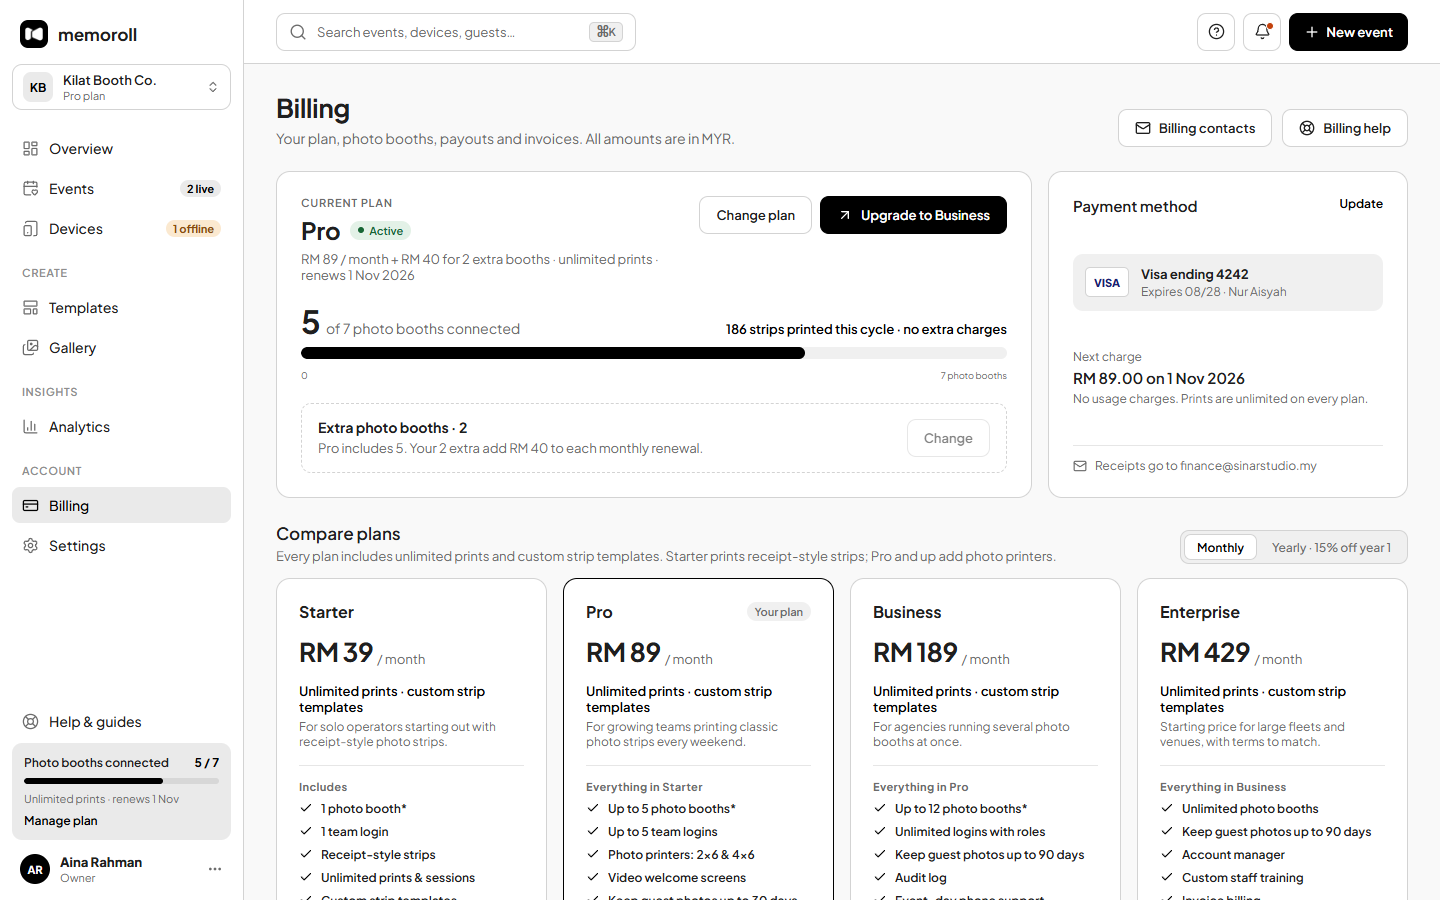Screen dimensions: 1440x900
Task: Click the AR user avatar
Action: (x=35, y=869)
